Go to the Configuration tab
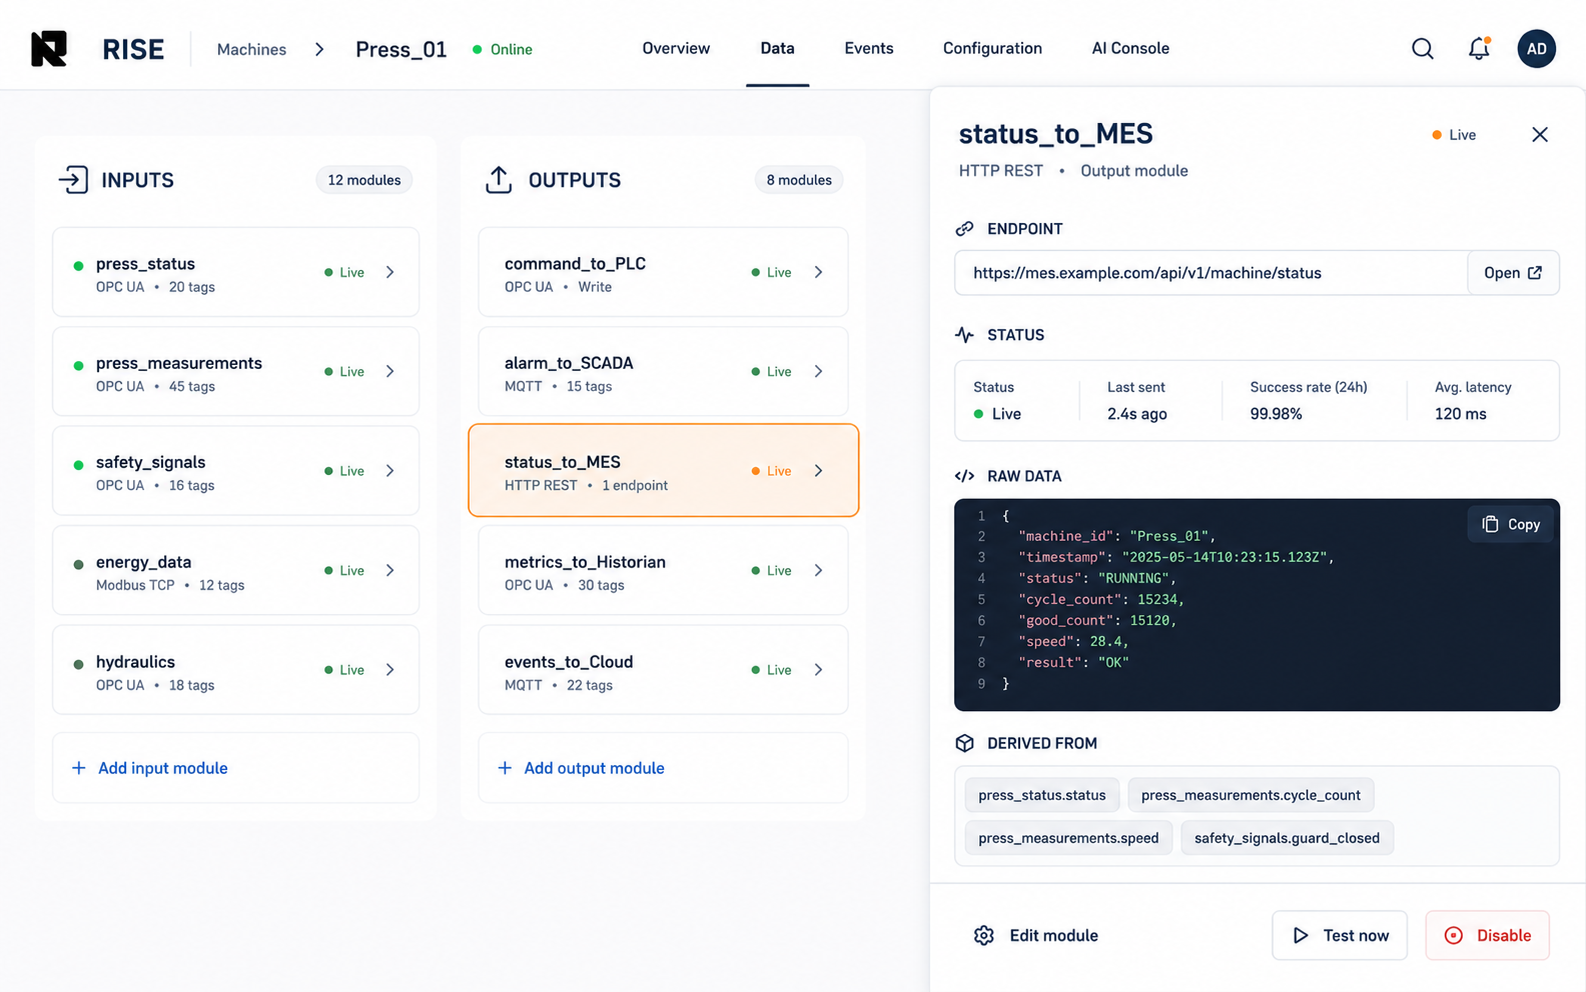The width and height of the screenshot is (1586, 992). click(992, 48)
